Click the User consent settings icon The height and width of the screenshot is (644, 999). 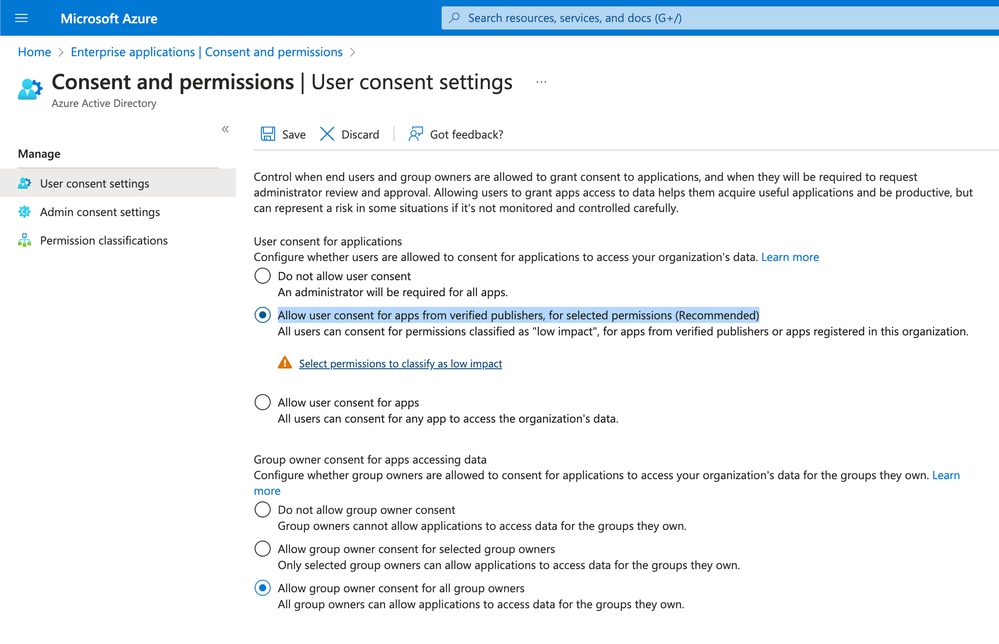(x=25, y=184)
